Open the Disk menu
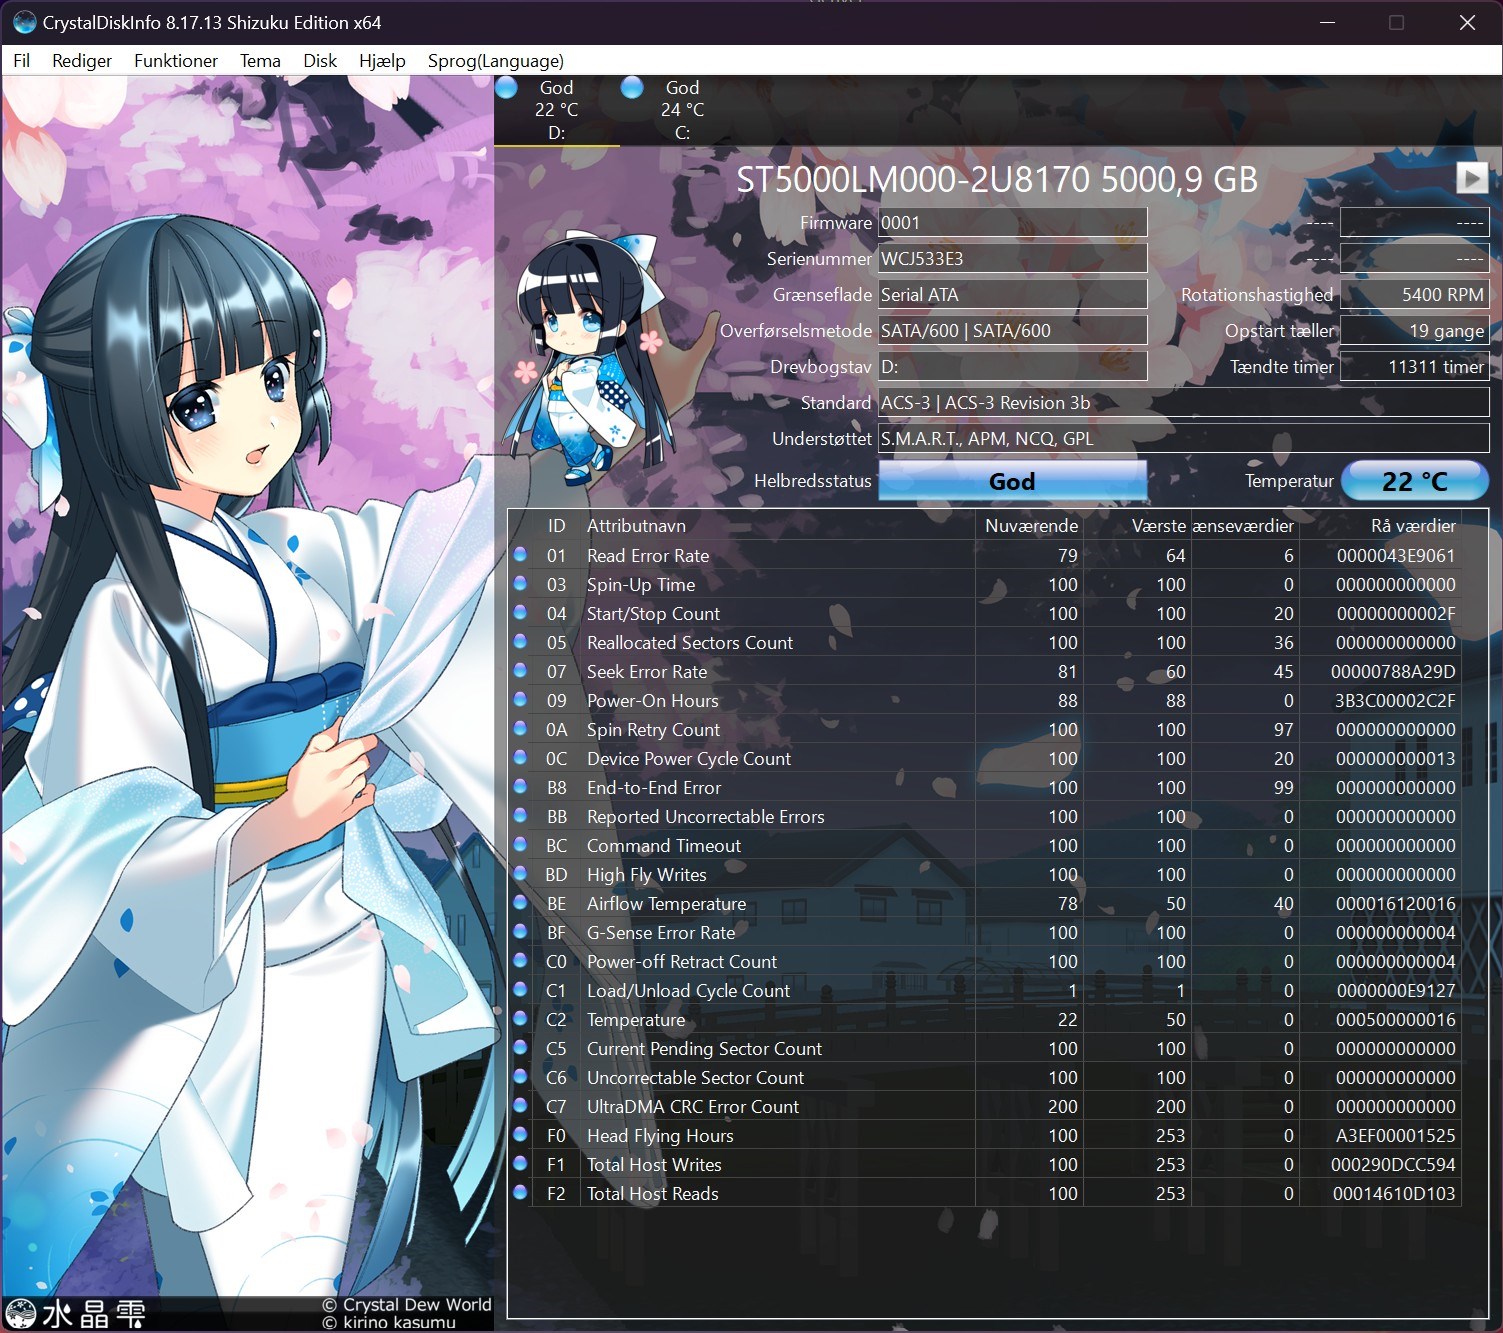 (x=320, y=61)
